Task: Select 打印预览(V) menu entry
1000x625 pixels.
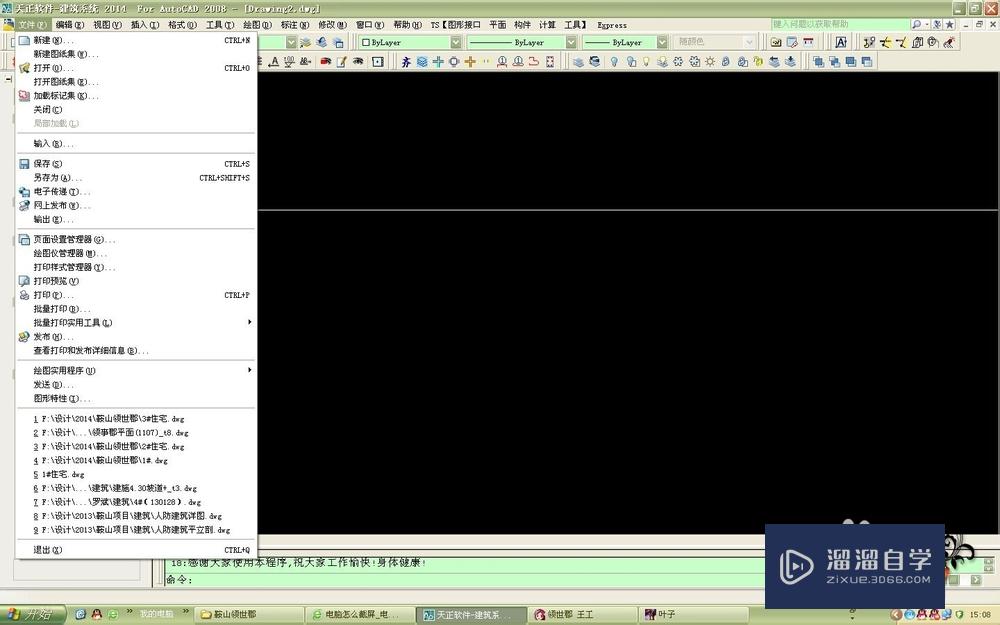Action: 136,281
